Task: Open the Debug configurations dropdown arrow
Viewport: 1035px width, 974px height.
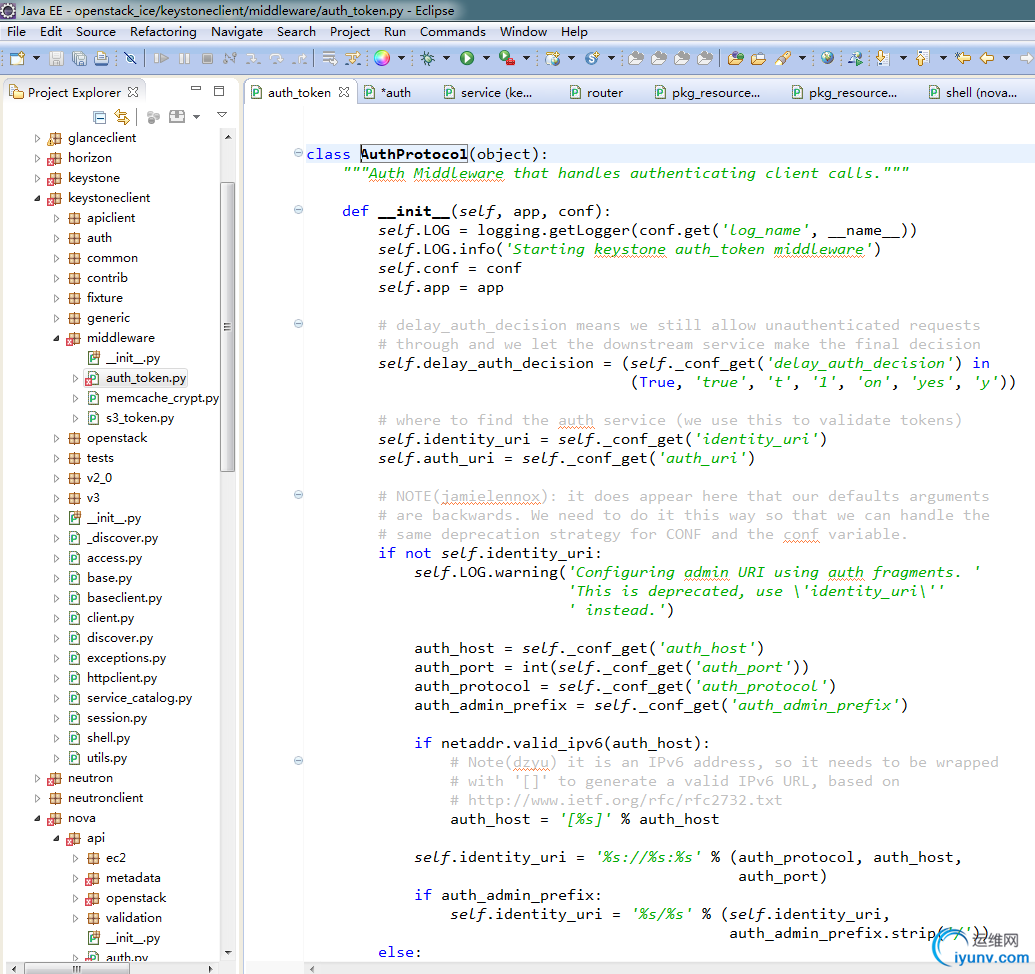Action: coord(446,59)
